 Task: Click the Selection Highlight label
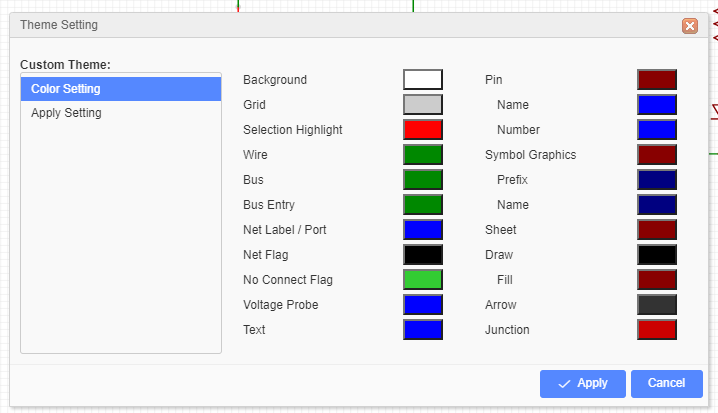tap(293, 130)
